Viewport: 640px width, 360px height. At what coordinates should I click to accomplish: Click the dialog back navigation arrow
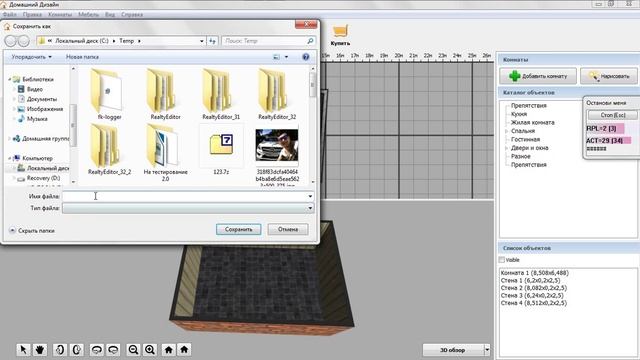pos(11,41)
